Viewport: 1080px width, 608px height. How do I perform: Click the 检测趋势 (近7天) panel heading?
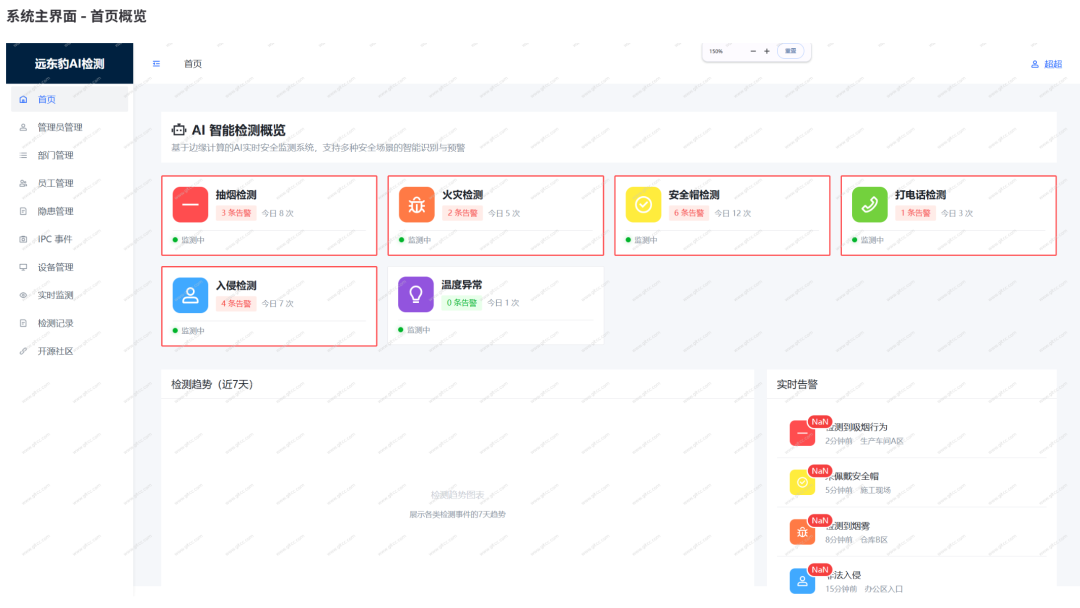212,384
